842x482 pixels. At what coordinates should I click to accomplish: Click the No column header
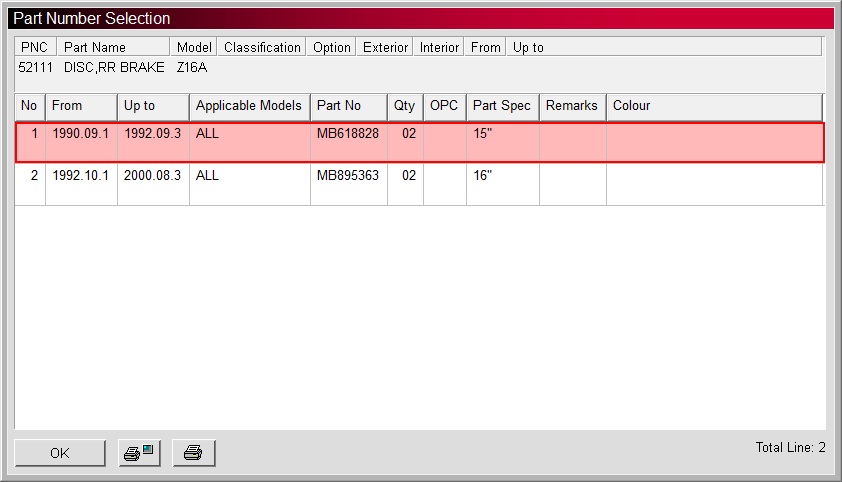30,106
